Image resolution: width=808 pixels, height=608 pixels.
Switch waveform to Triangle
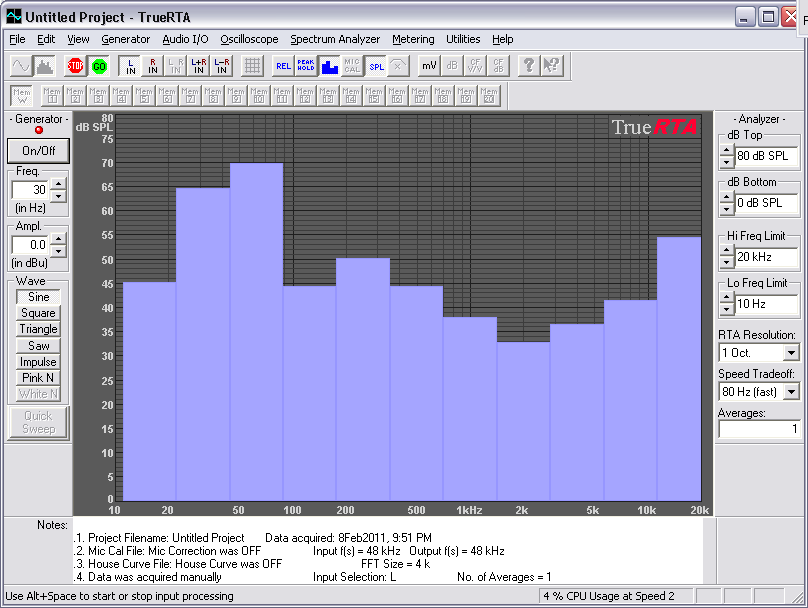pyautogui.click(x=38, y=329)
